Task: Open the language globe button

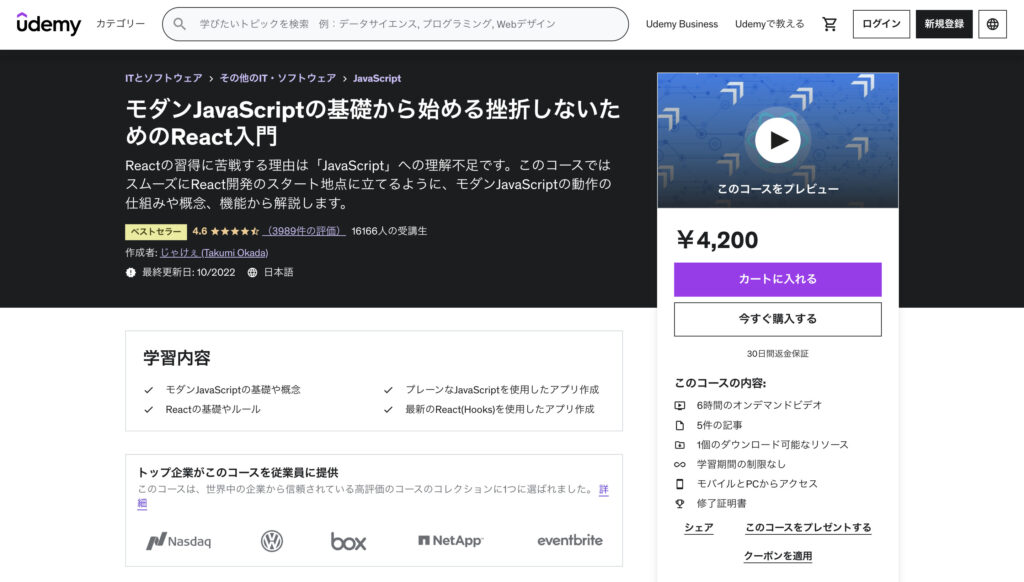Action: (992, 24)
